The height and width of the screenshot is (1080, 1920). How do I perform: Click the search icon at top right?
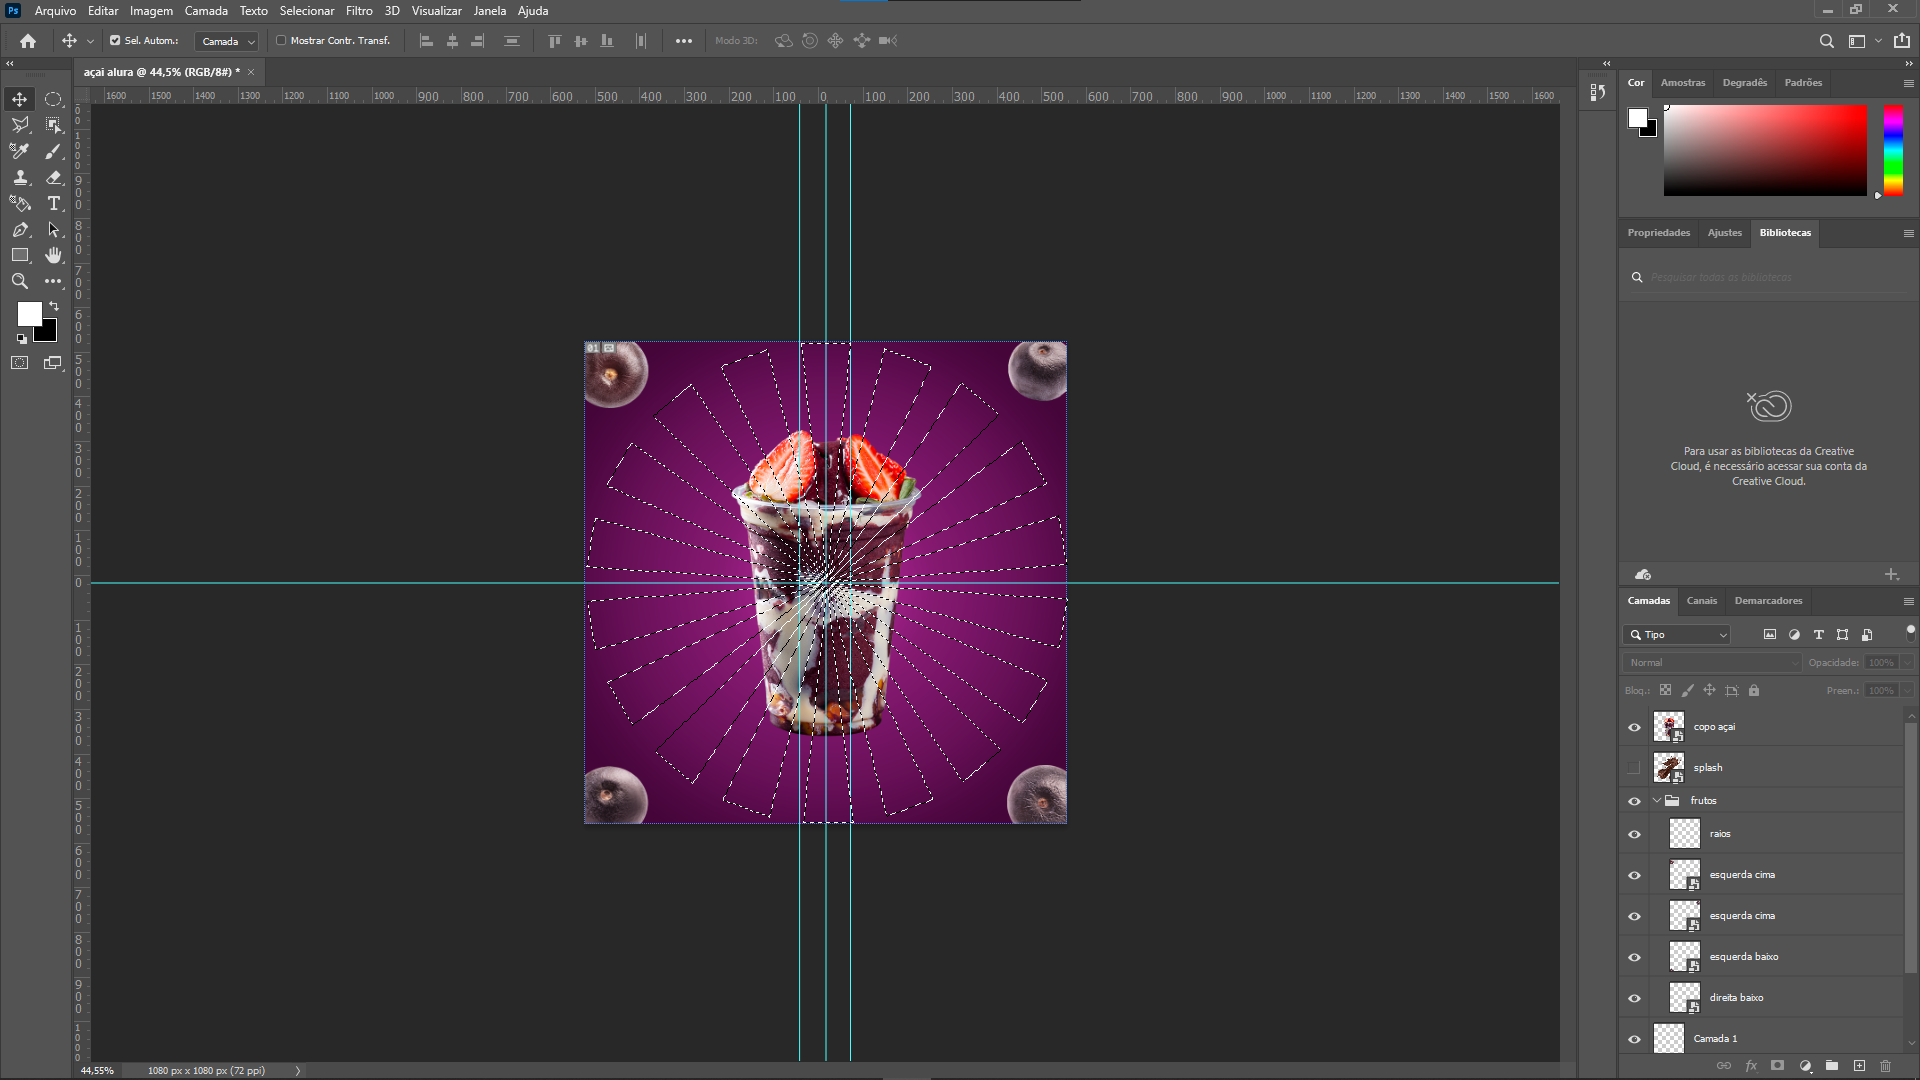[1826, 41]
